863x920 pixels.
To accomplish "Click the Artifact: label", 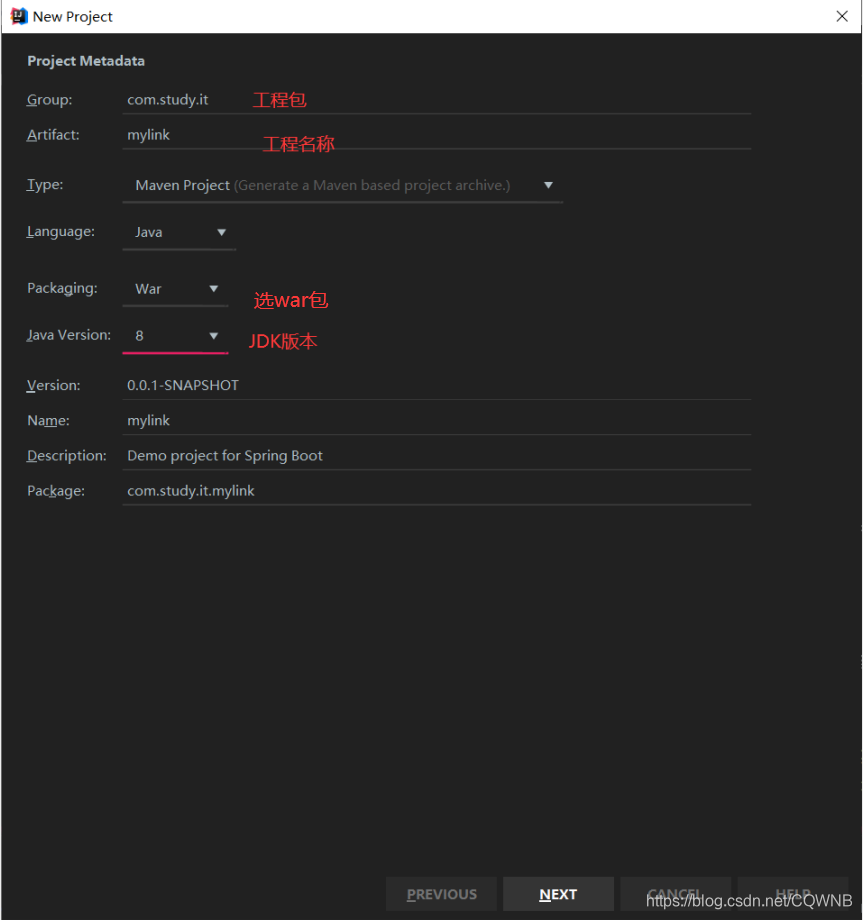I will point(53,135).
